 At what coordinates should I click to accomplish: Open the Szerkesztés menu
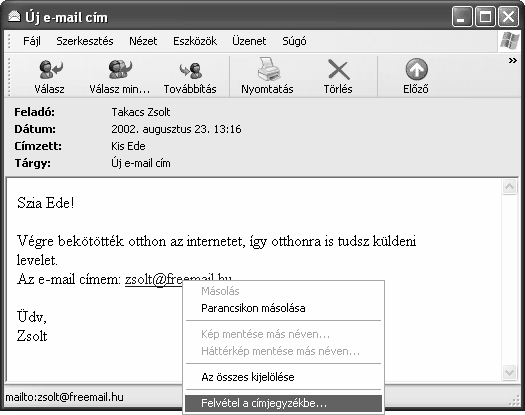85,41
